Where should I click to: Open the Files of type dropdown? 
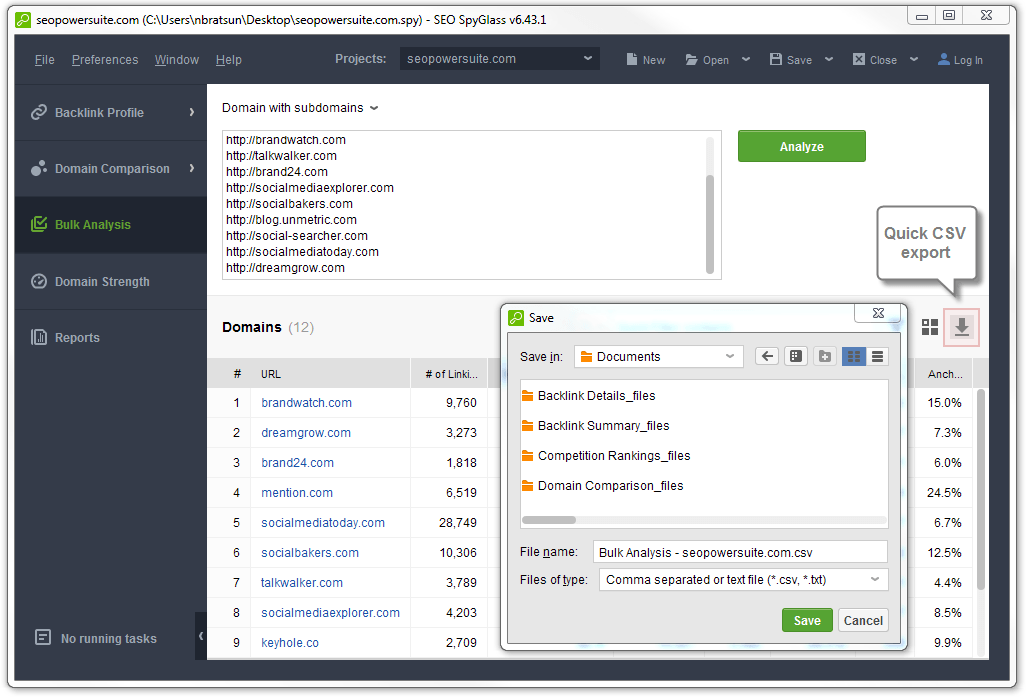[x=743, y=580]
